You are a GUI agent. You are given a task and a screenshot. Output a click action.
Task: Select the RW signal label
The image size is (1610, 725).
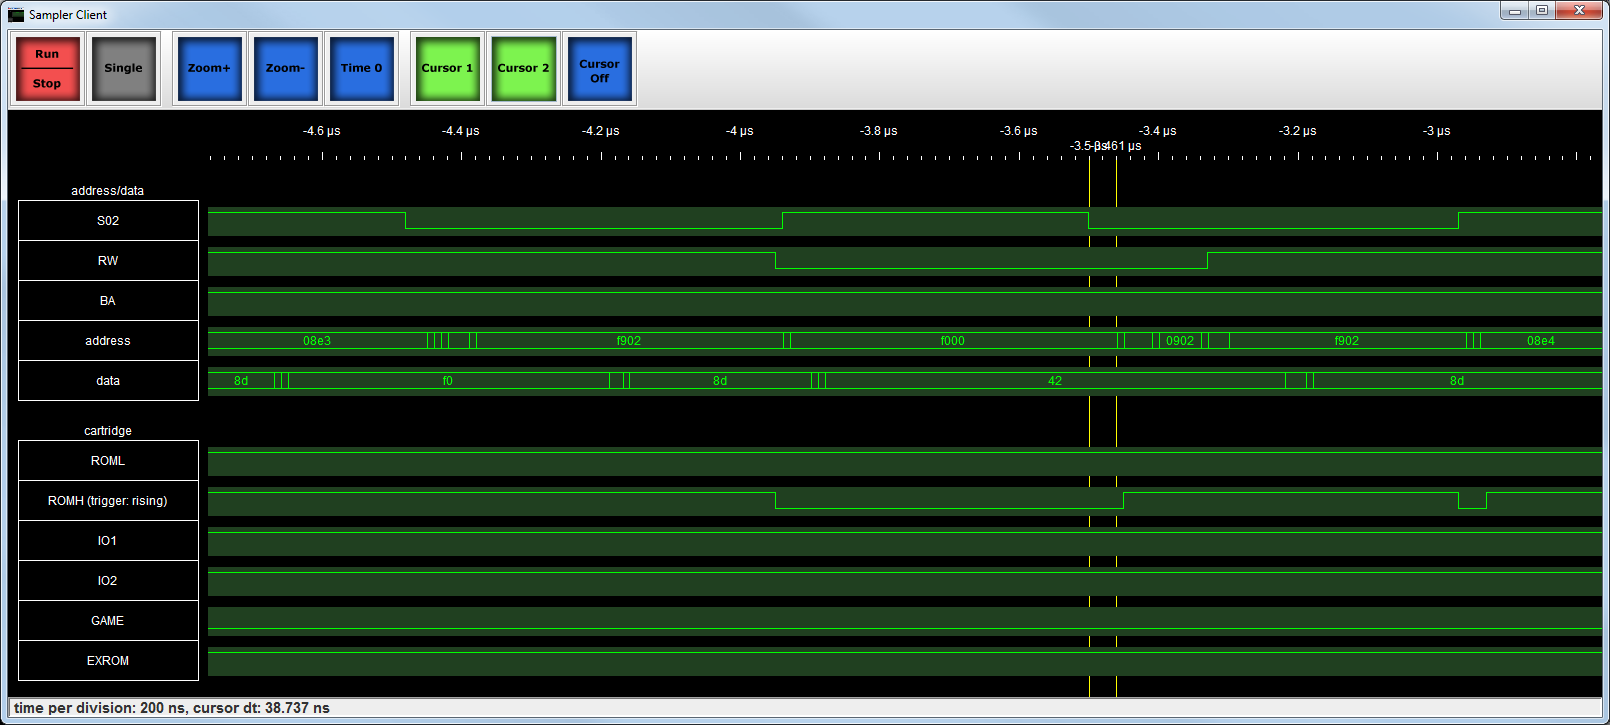(x=108, y=261)
